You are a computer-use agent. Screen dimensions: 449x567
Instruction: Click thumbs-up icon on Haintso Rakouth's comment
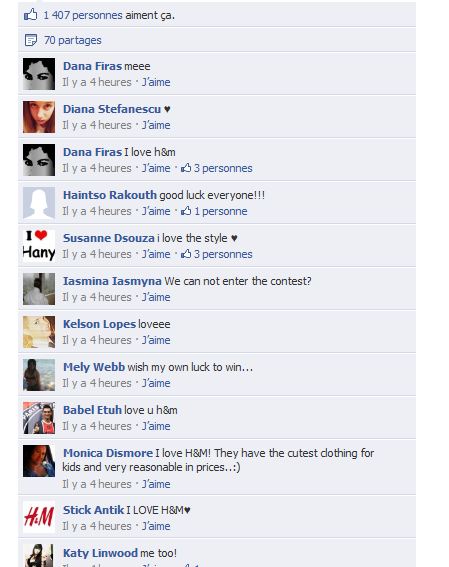(186, 211)
